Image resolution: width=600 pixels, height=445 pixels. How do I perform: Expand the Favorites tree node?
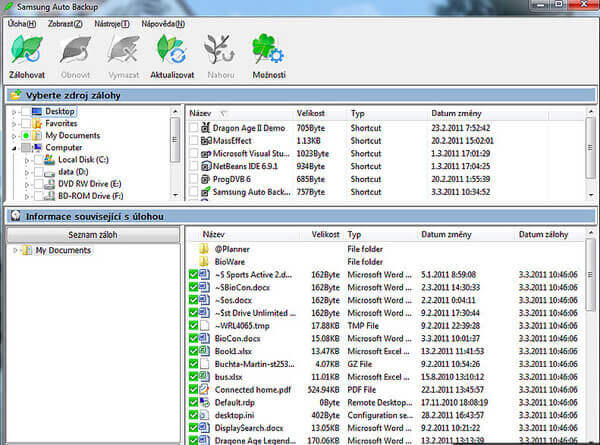14,124
